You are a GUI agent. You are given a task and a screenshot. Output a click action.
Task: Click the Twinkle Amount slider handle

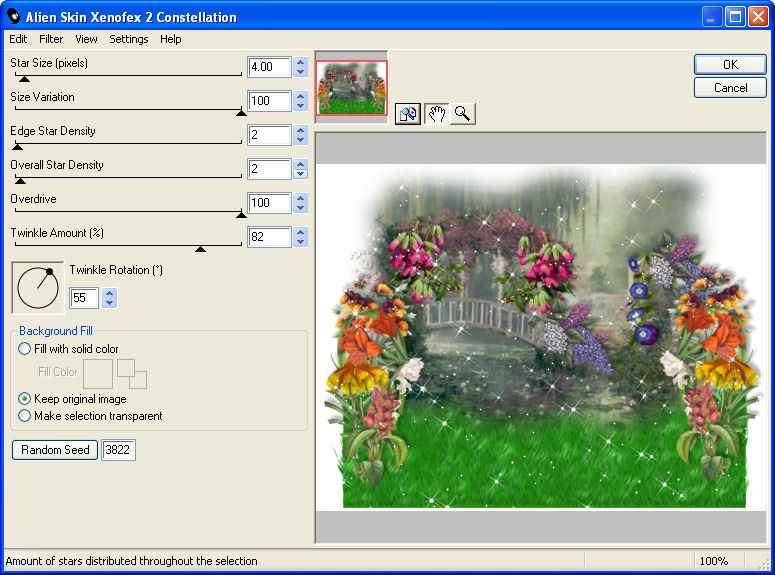[x=201, y=248]
